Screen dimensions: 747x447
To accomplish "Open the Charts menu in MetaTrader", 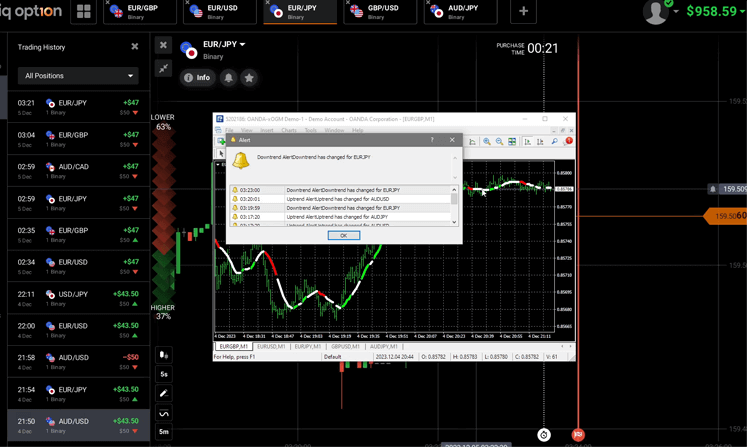I will click(289, 130).
